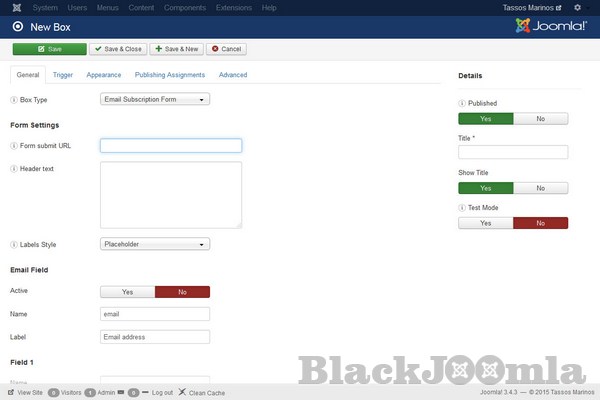Viewport: 600px width, 400px height.
Task: Enable Email Field Active with Yes
Action: 127,292
